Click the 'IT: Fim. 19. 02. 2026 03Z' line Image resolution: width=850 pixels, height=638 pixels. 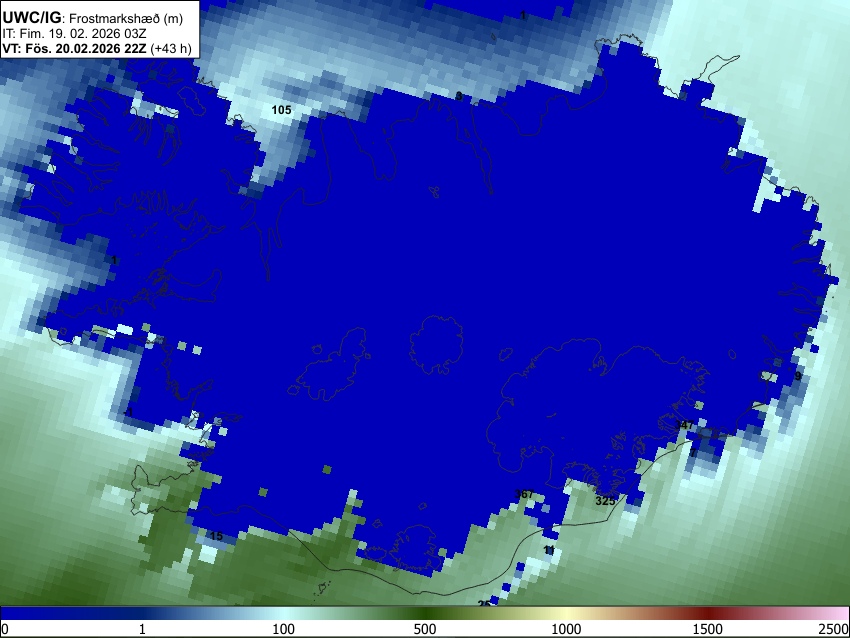coord(74,34)
